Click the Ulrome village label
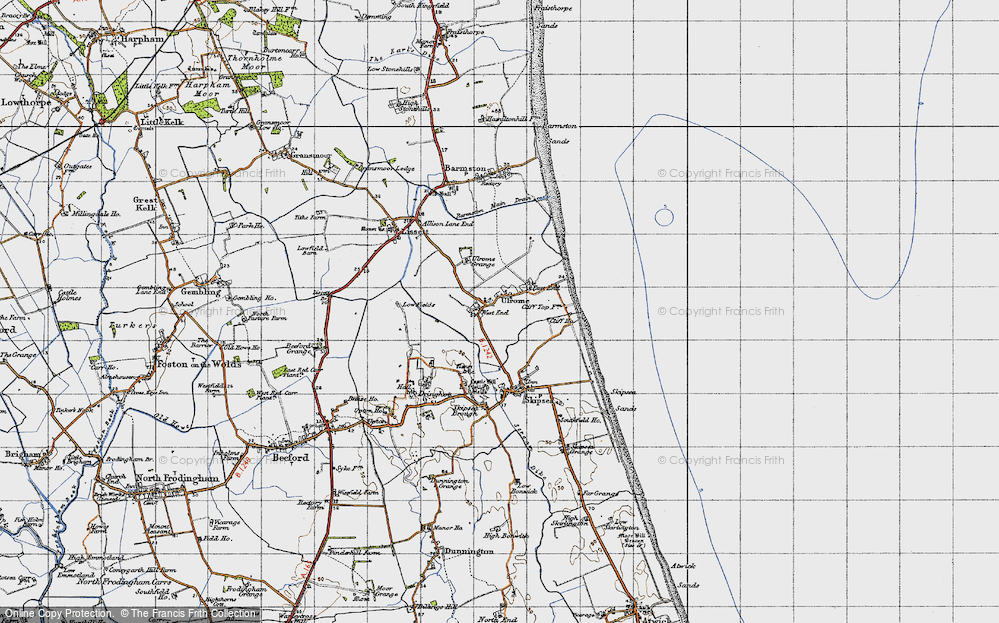 coord(515,301)
